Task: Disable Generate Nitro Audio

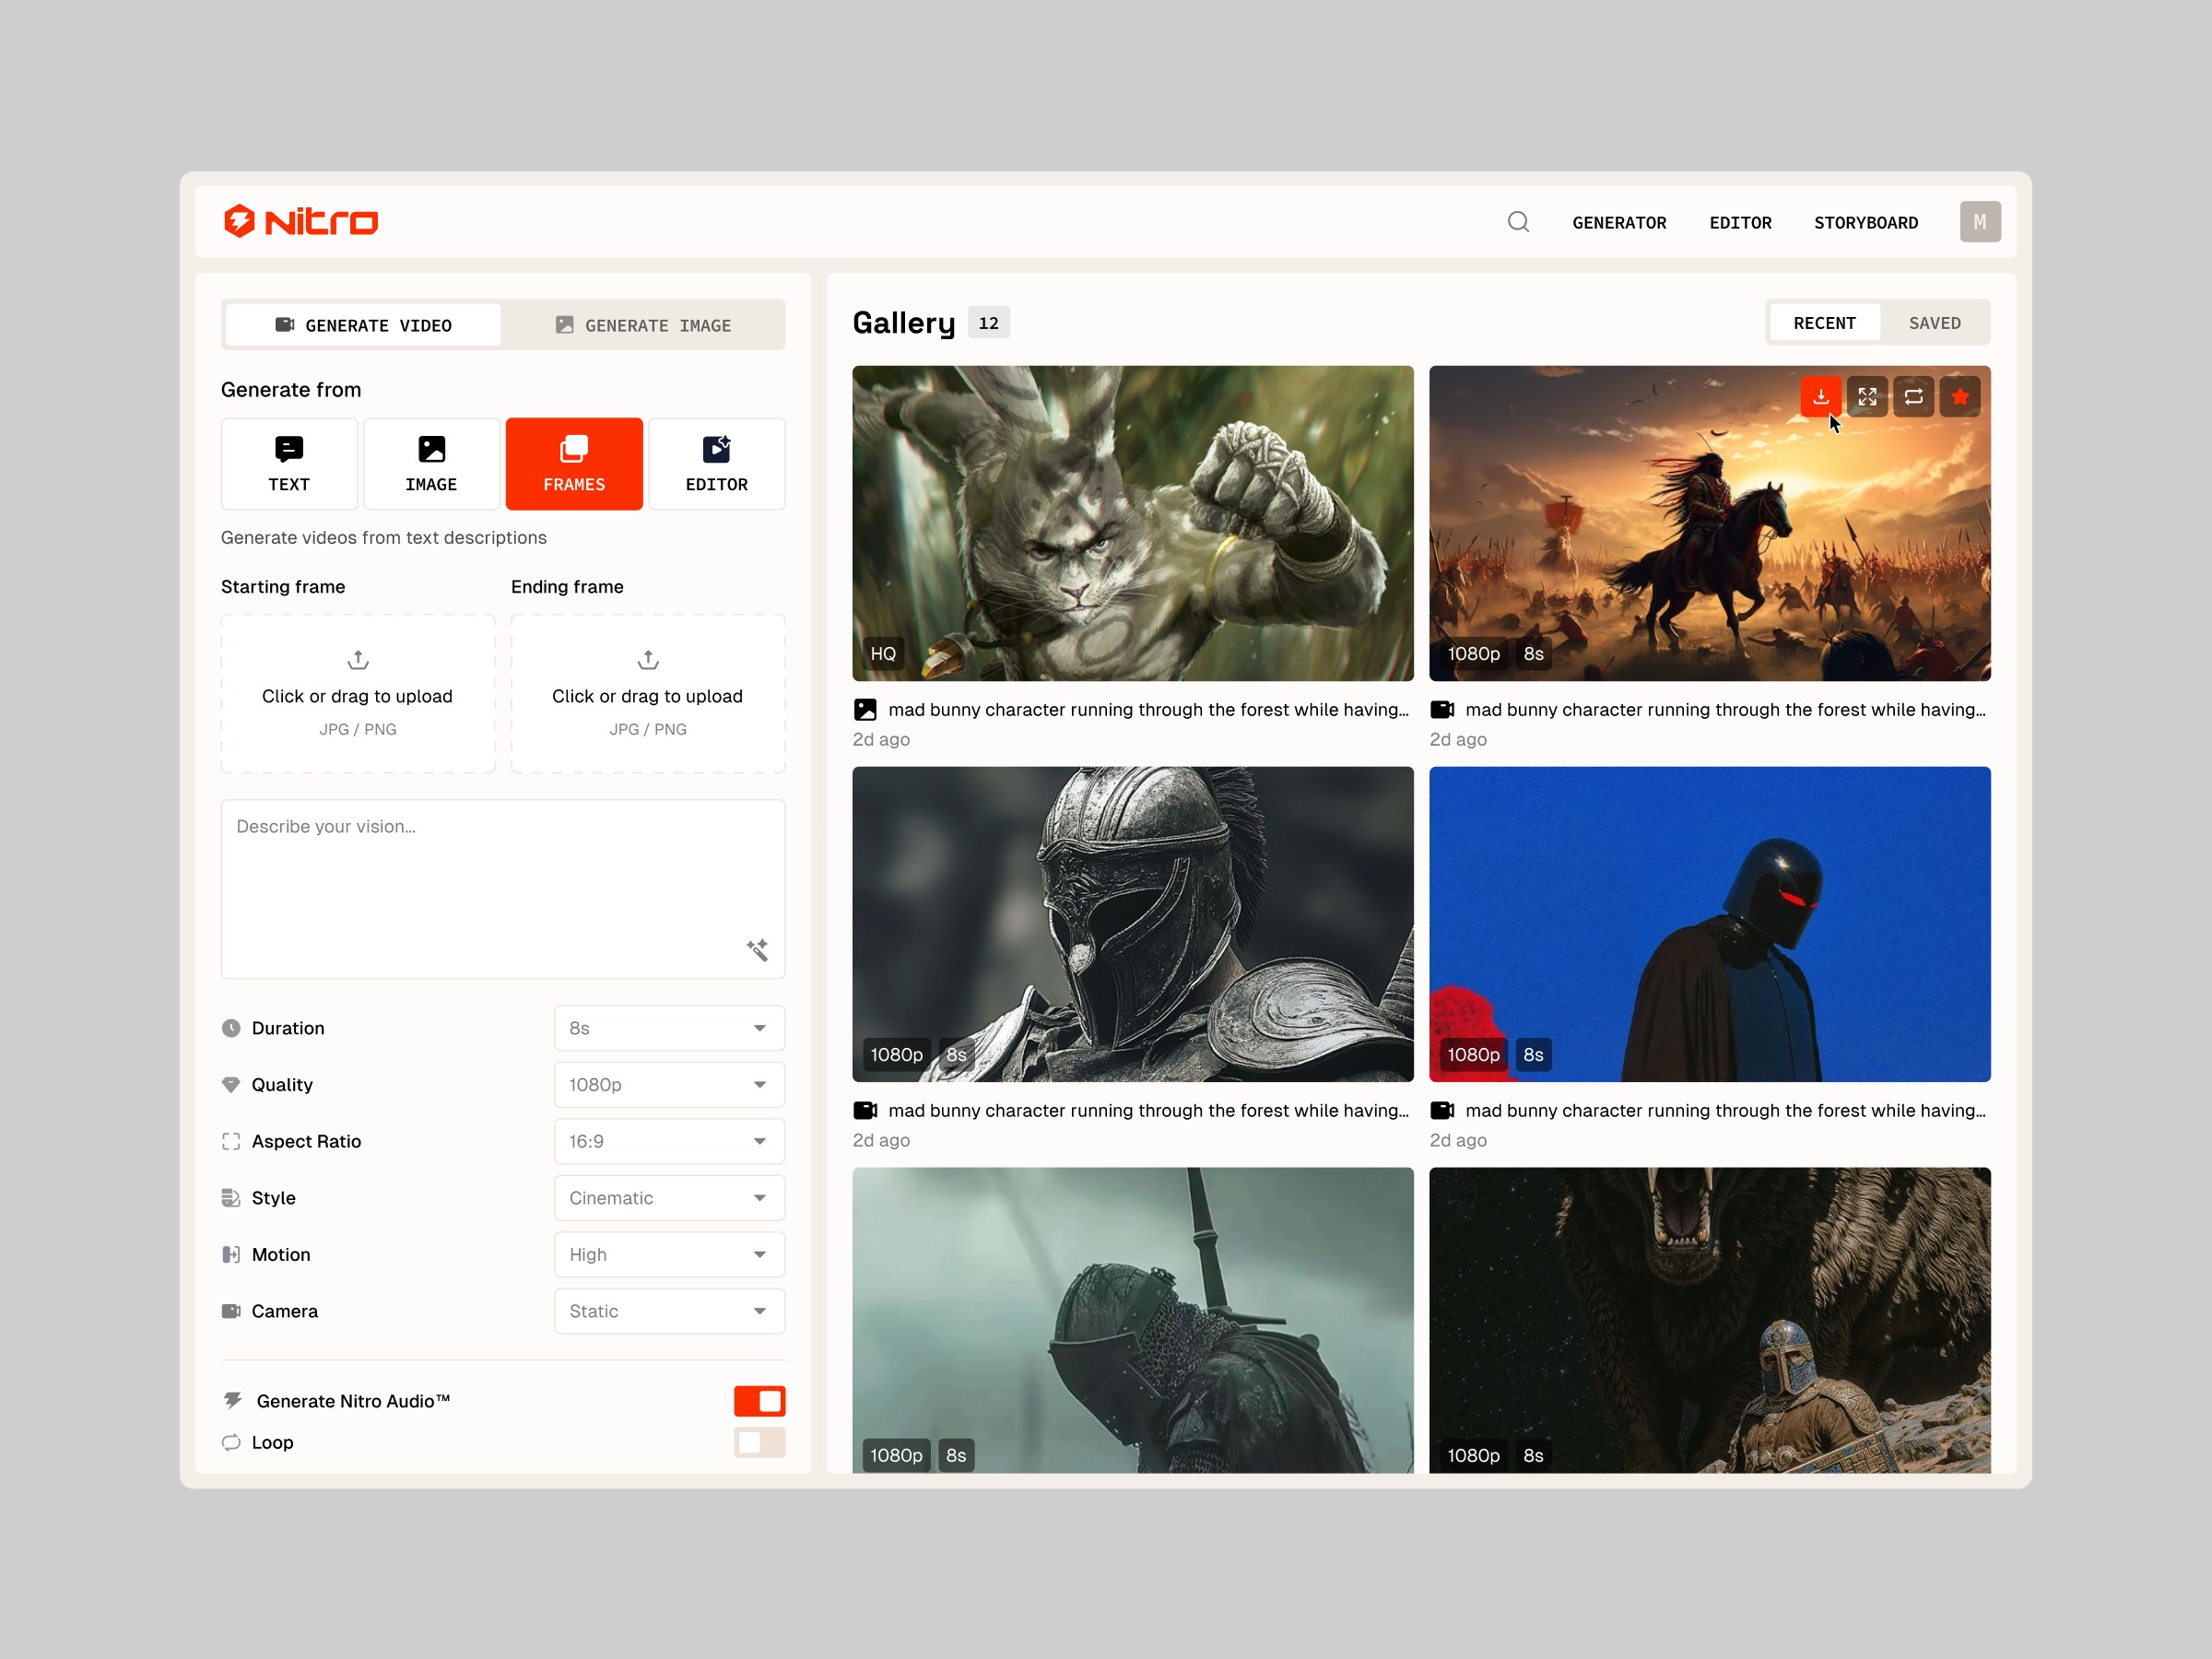Action: [x=759, y=1400]
